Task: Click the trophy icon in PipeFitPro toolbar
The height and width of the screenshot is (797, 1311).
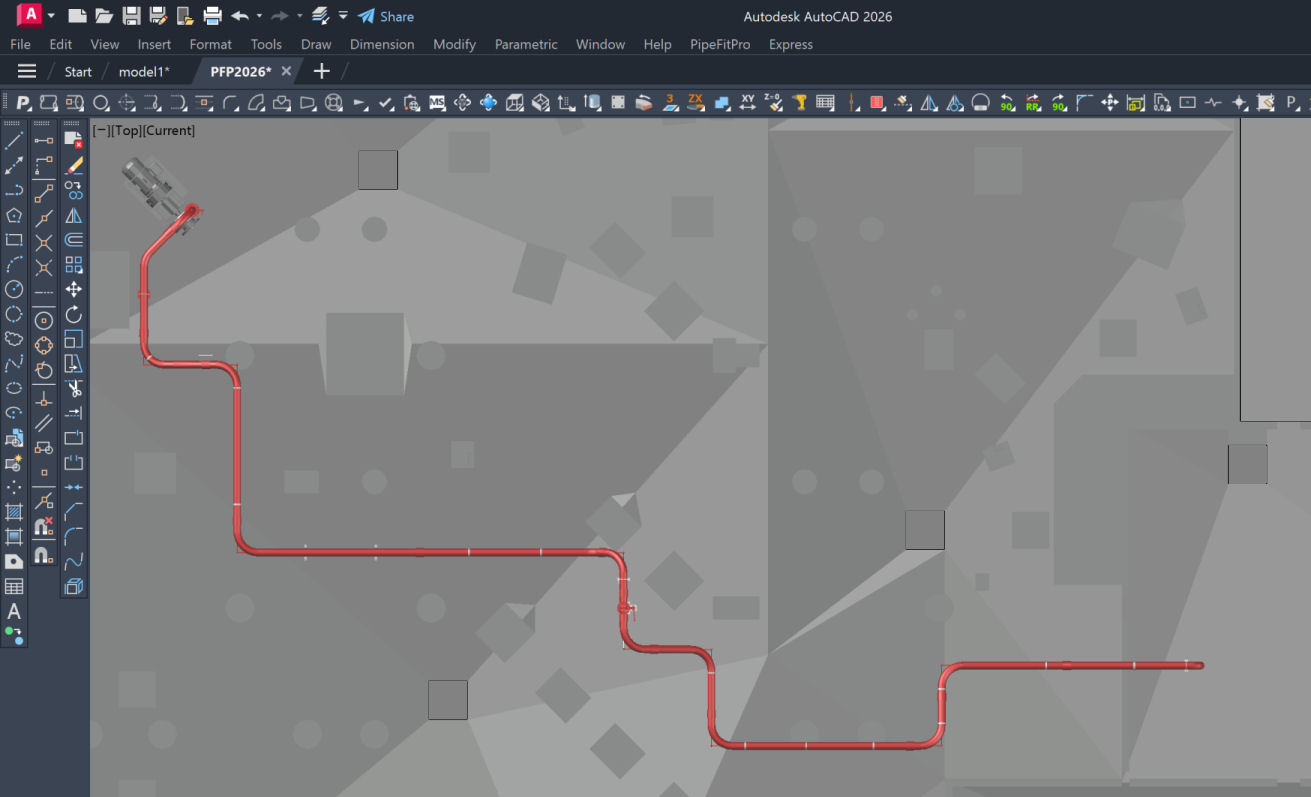Action: coord(800,102)
